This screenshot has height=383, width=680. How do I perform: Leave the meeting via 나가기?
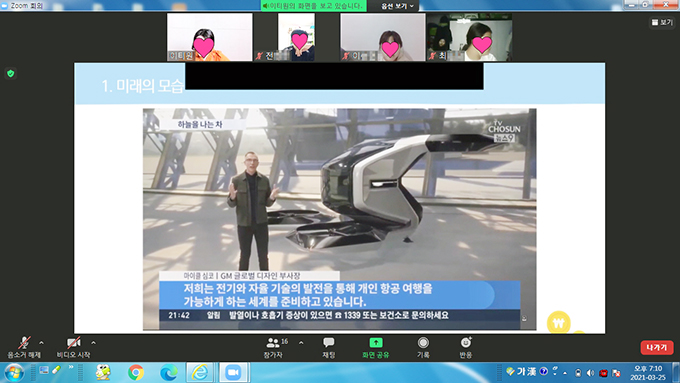click(657, 347)
